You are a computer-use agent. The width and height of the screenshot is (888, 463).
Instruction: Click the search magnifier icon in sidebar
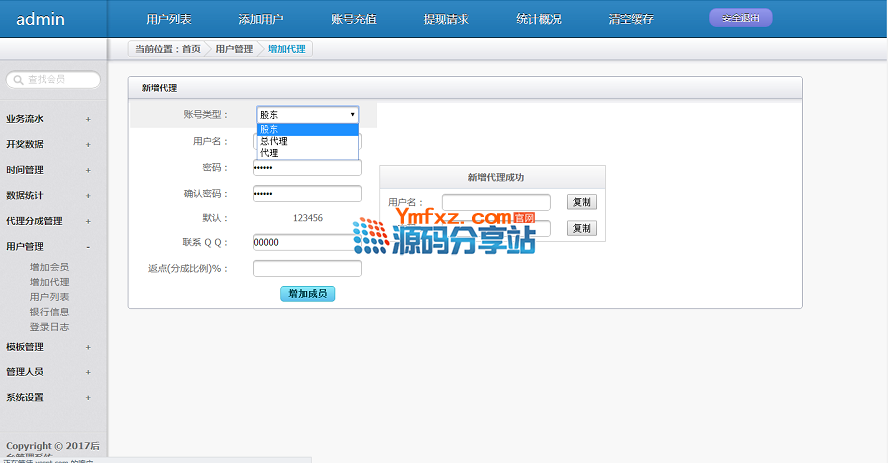(x=17, y=80)
